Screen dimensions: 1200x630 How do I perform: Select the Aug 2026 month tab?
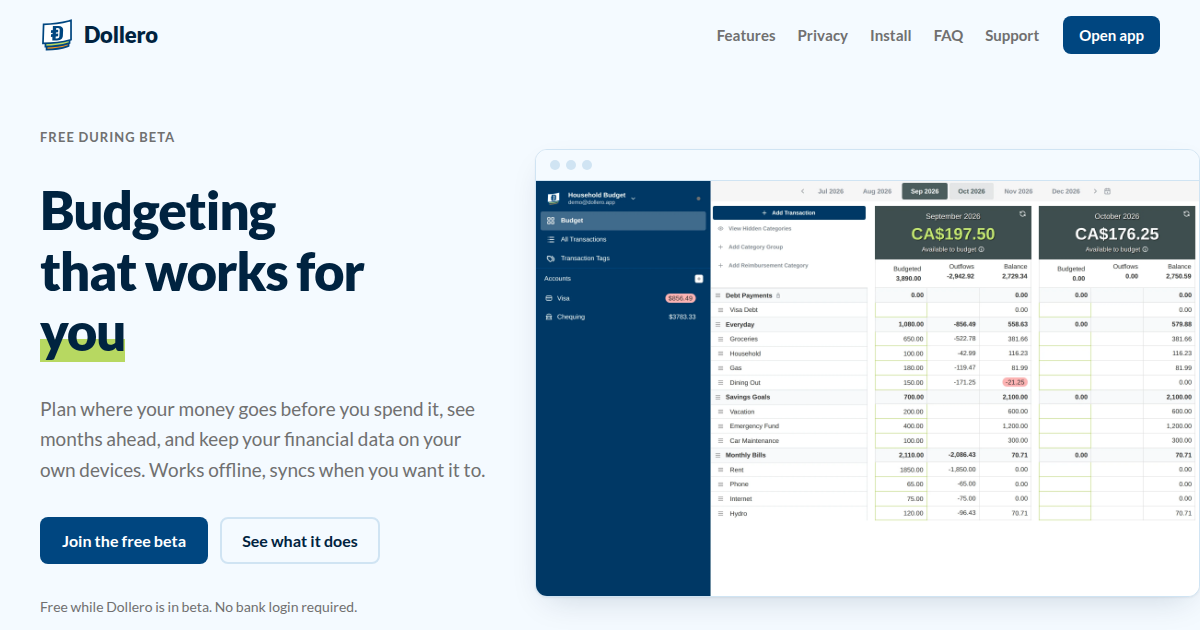pos(877,191)
